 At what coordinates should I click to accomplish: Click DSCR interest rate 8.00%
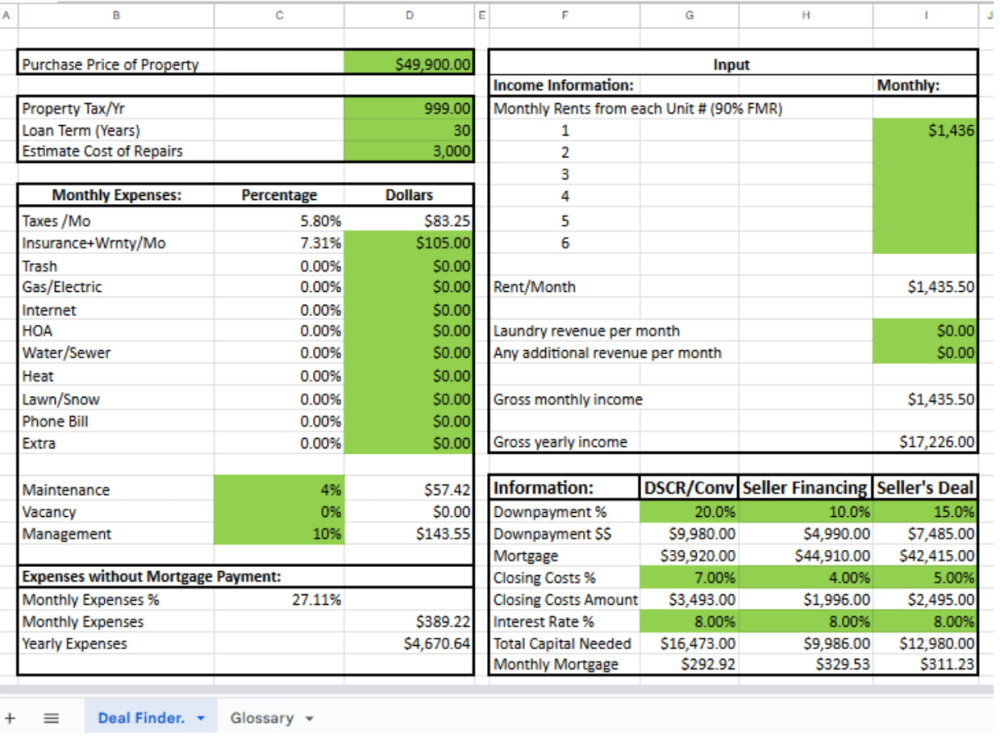click(x=689, y=621)
